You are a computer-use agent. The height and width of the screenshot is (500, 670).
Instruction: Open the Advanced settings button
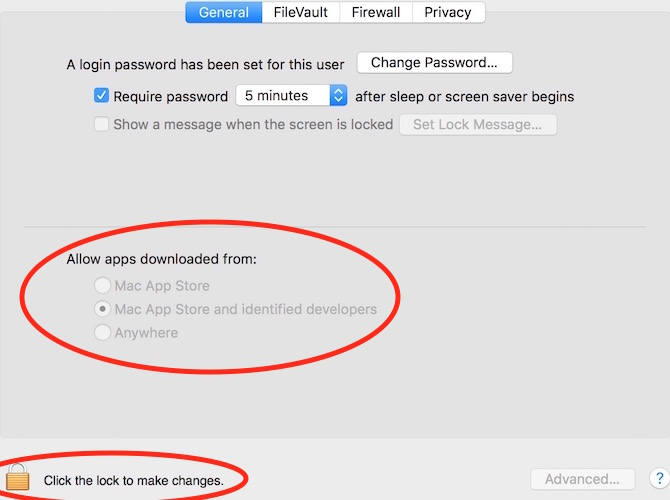click(583, 479)
